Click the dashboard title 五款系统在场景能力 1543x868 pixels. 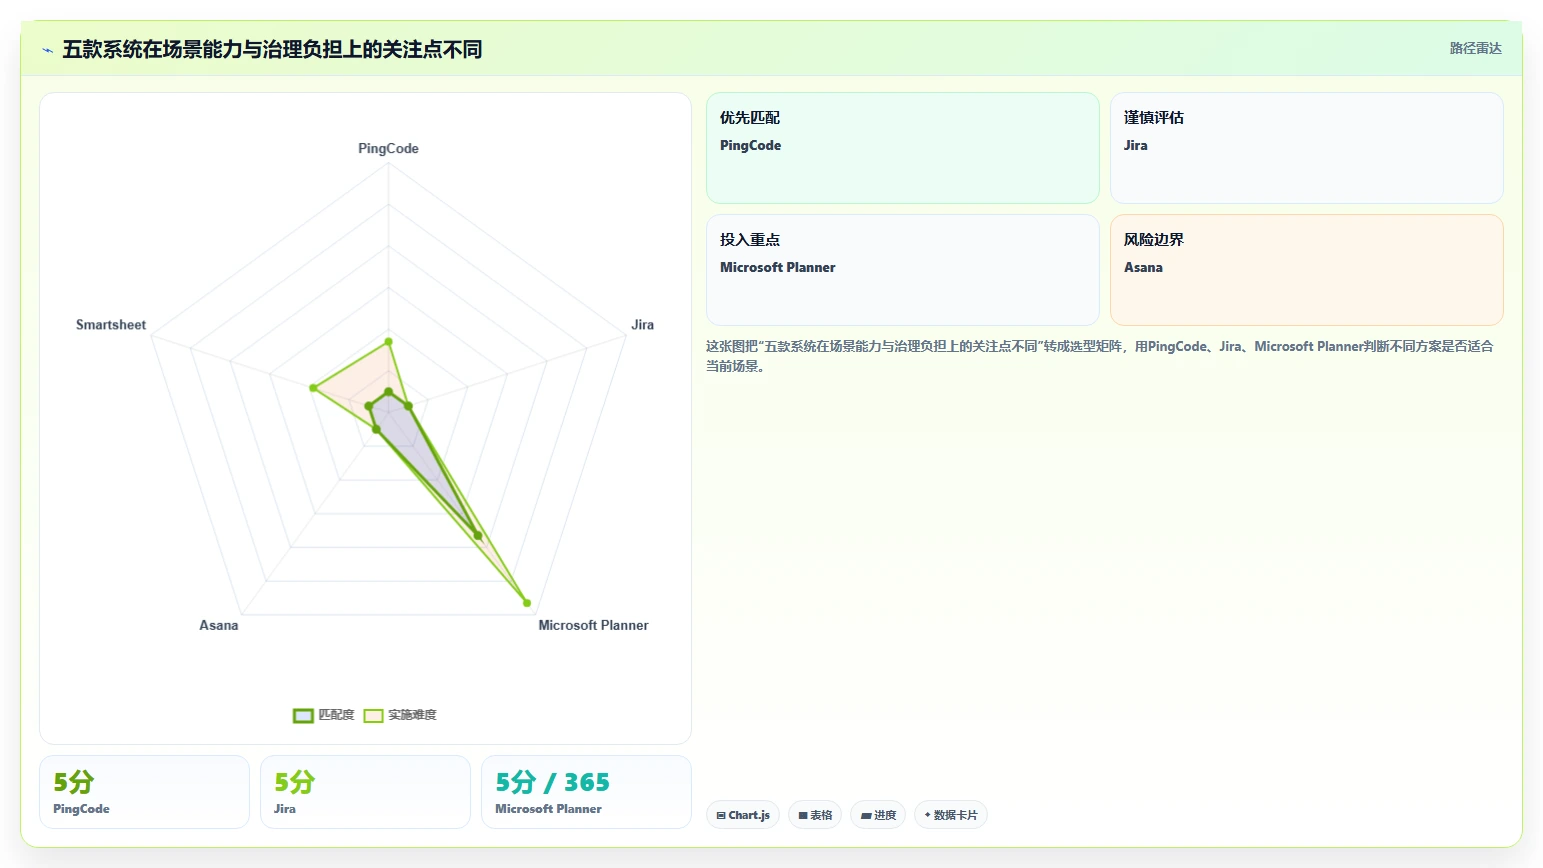[272, 49]
